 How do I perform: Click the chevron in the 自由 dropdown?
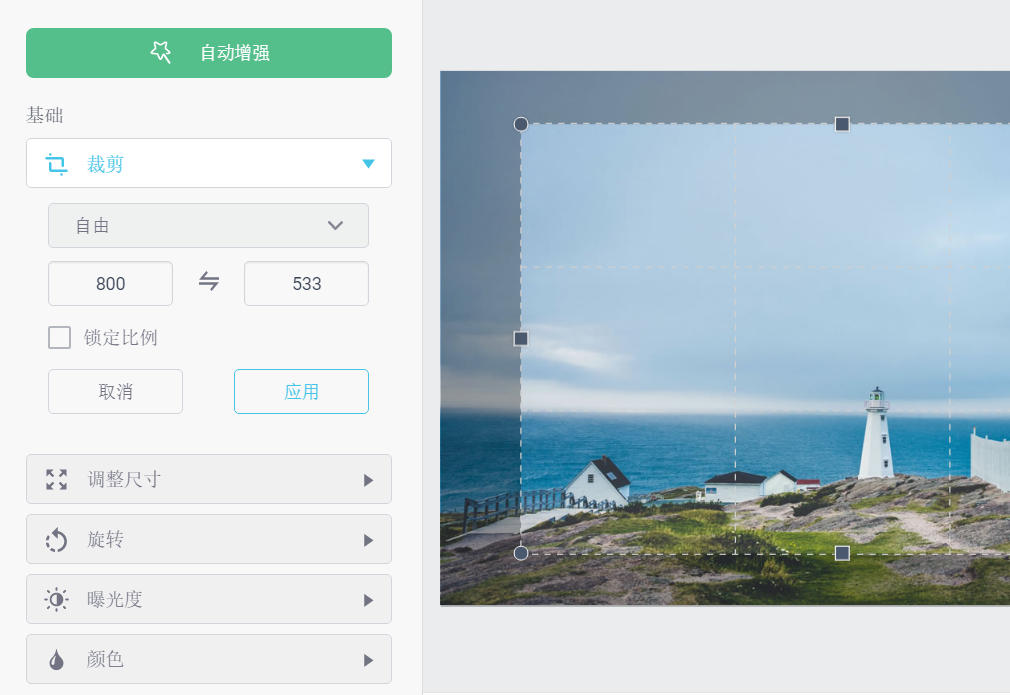point(335,225)
